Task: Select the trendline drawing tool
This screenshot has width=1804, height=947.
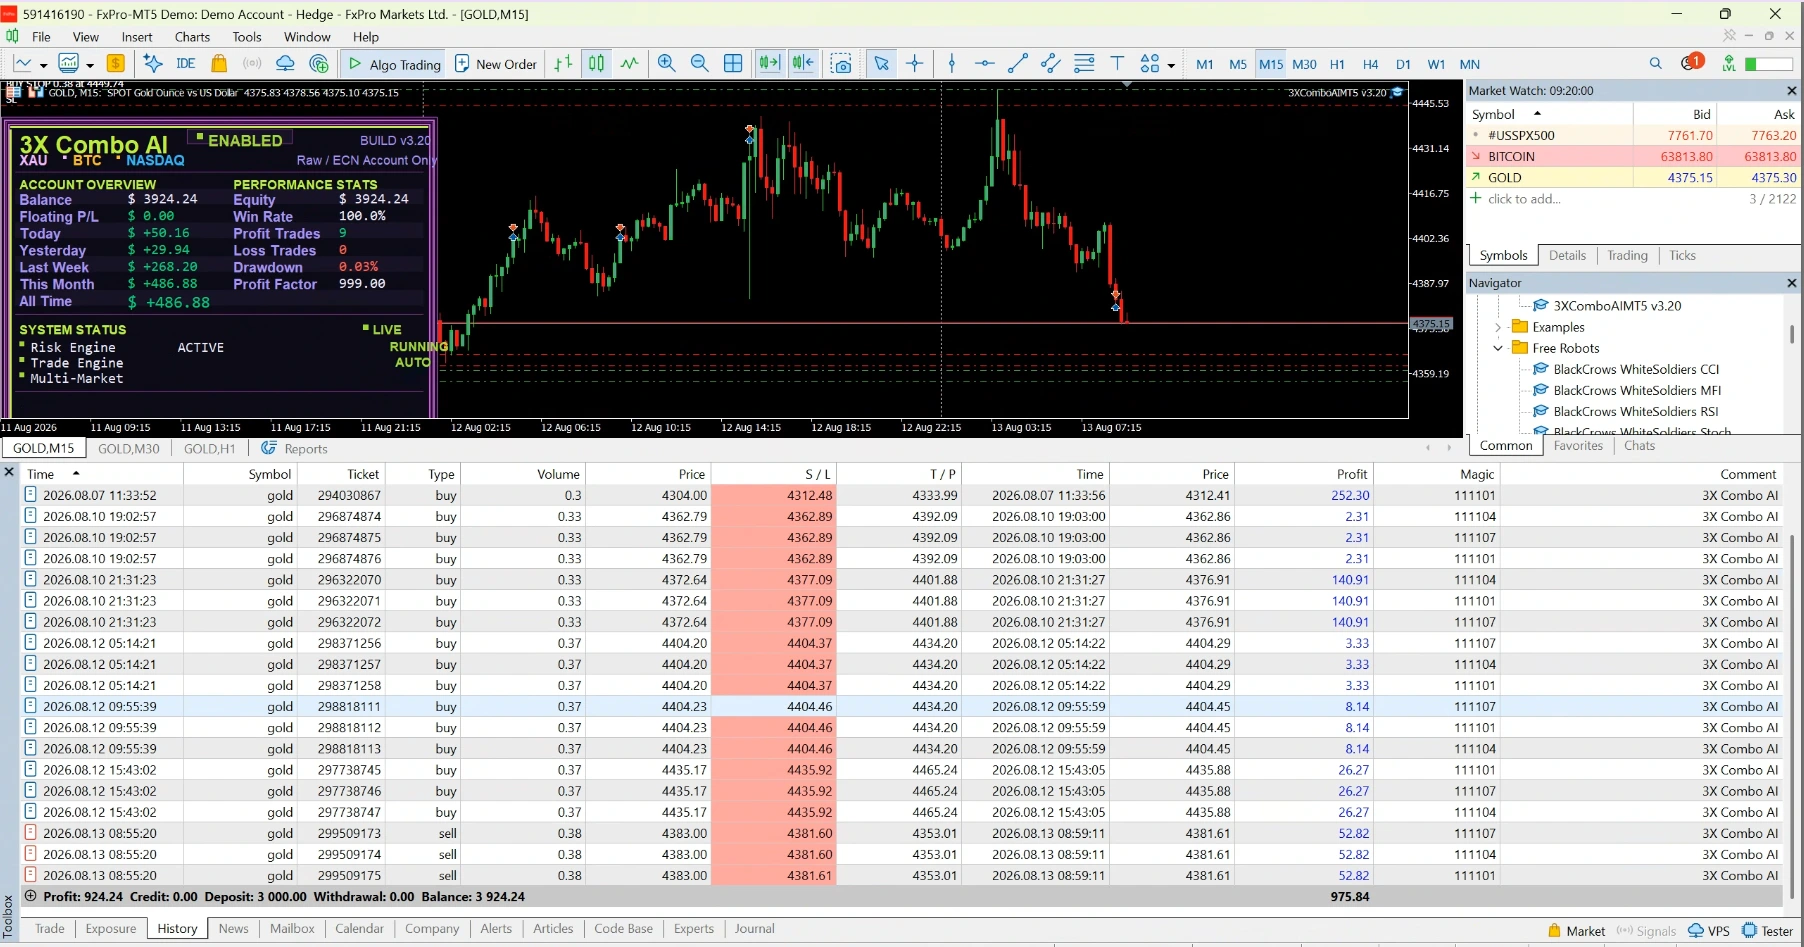Action: click(1018, 64)
